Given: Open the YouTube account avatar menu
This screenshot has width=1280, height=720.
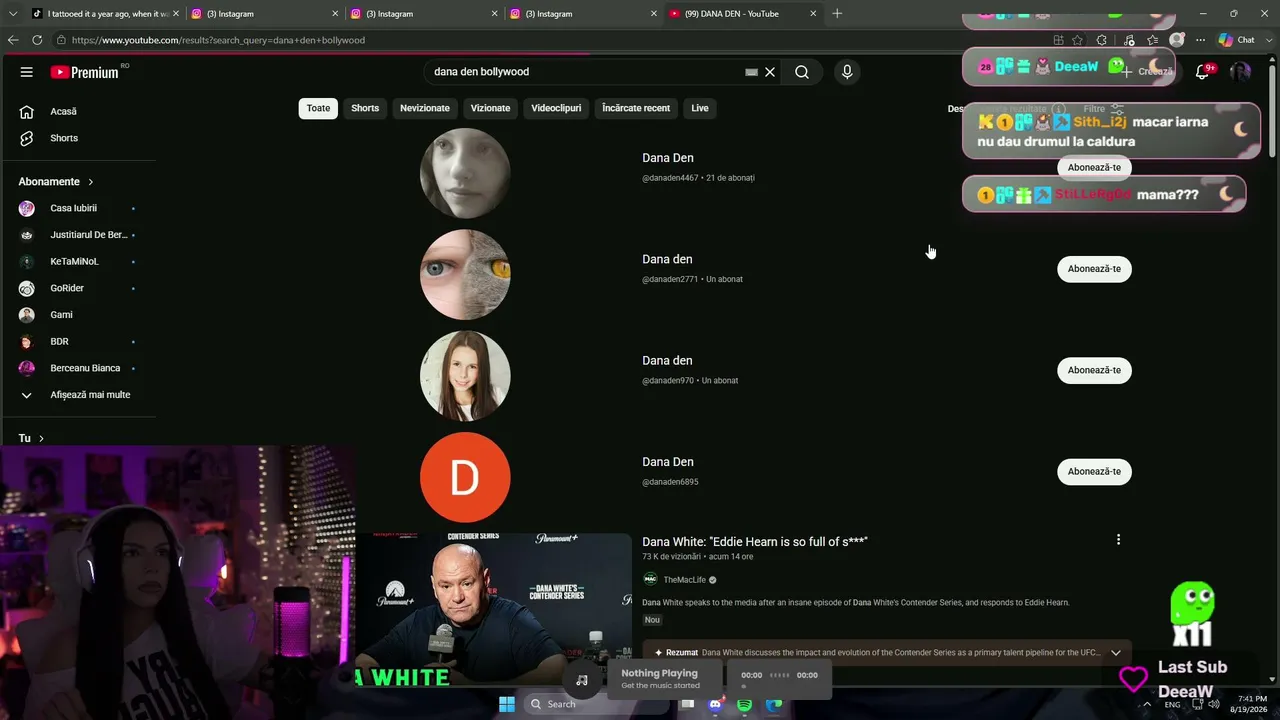Looking at the screenshot, I should pos(1240,72).
